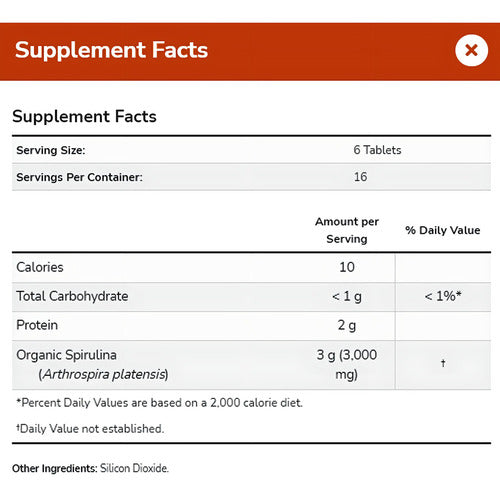Click the Amount per Serving column header
The image size is (500, 497).
pos(347,230)
